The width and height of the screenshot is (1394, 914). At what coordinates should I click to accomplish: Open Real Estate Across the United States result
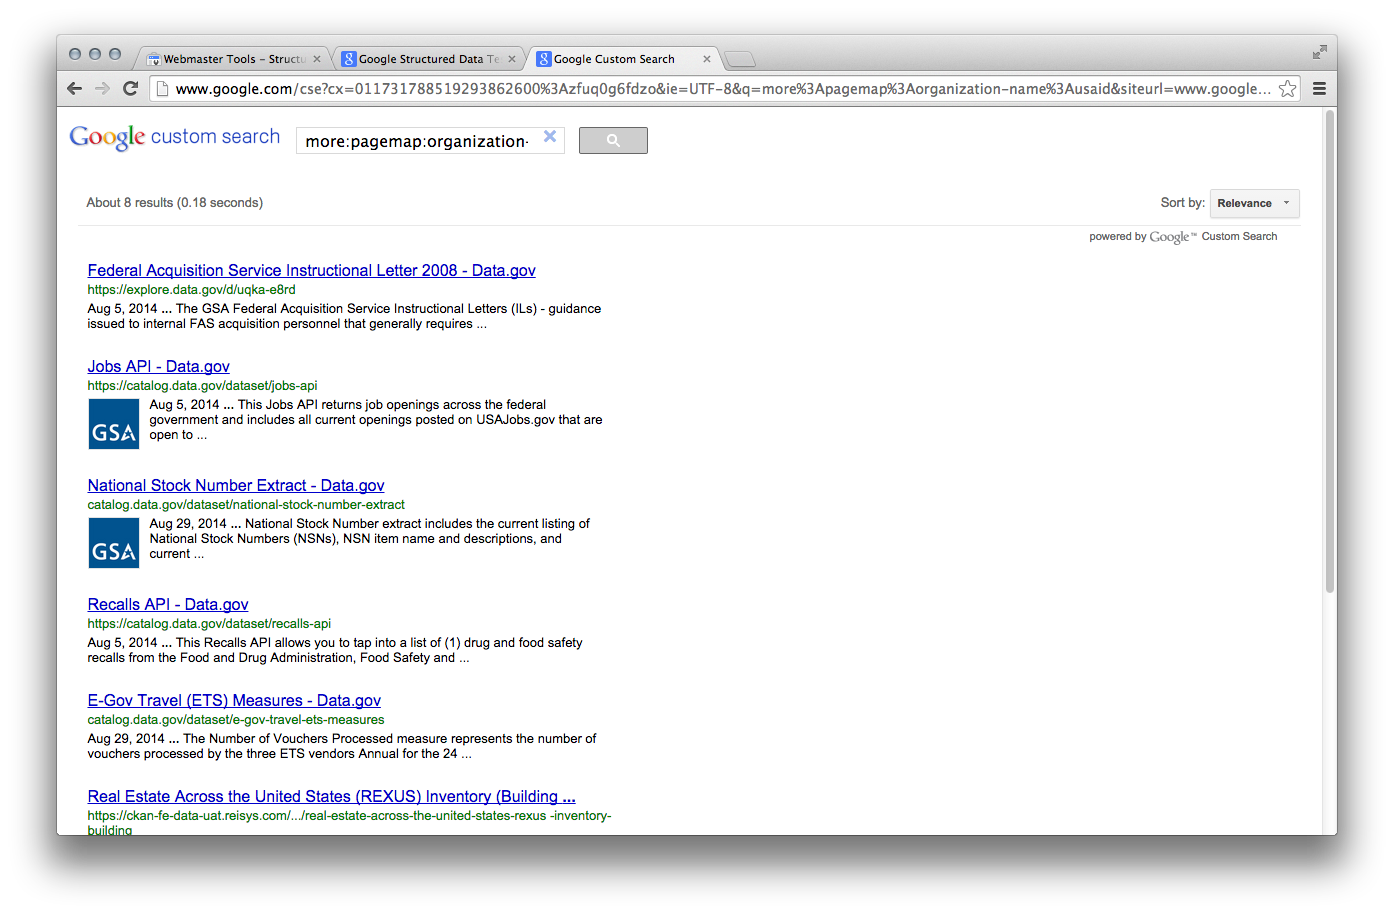click(331, 796)
